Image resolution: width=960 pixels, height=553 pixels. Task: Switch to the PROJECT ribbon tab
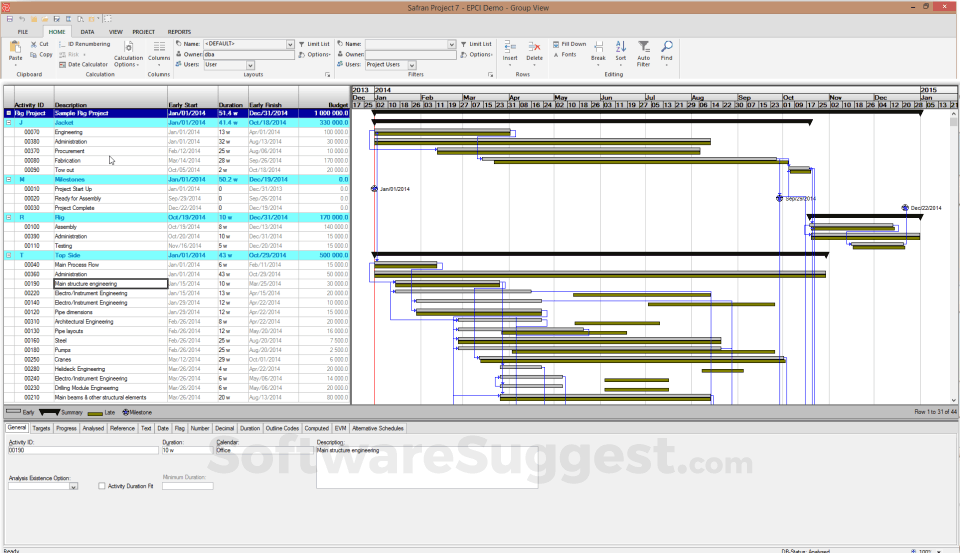tap(143, 32)
